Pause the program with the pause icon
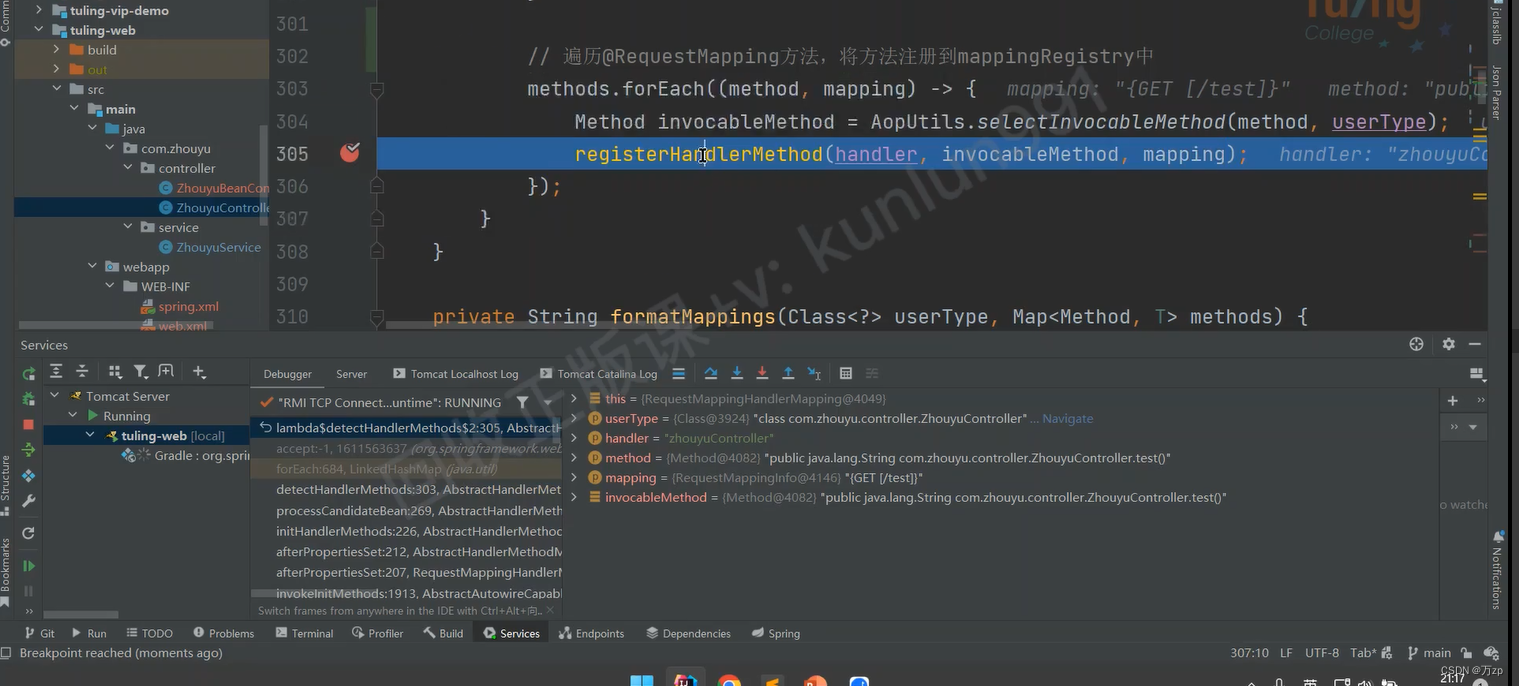 tap(29, 591)
